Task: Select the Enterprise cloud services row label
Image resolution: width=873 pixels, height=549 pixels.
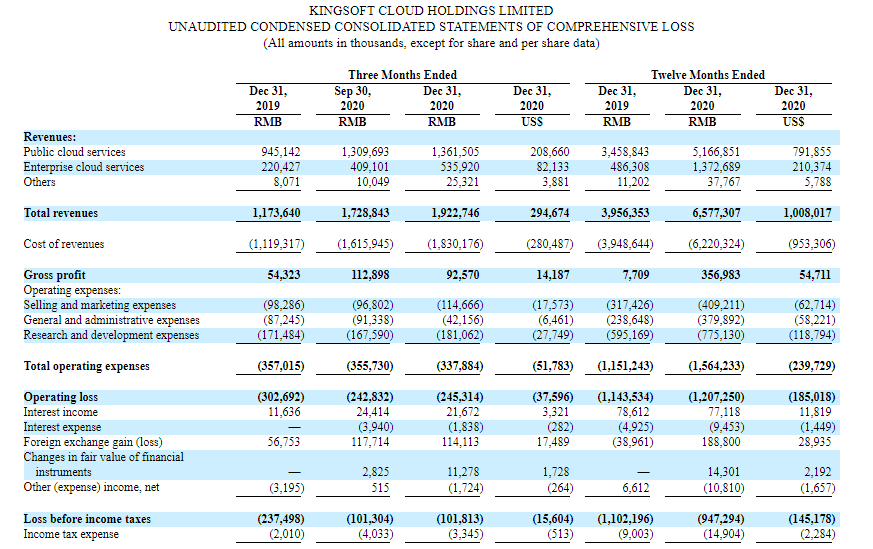Action: 84,167
